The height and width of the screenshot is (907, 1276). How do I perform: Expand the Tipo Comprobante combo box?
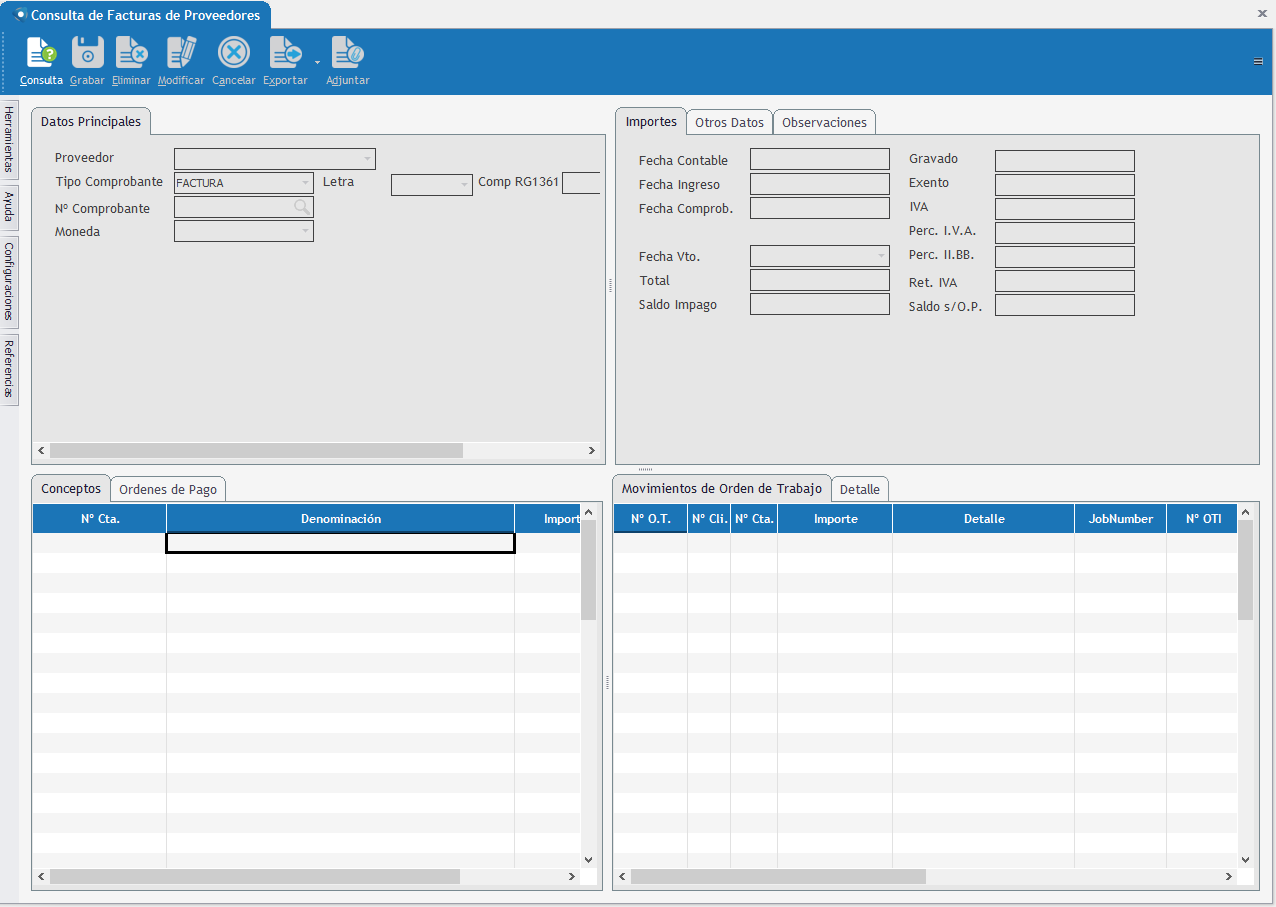[x=305, y=183]
